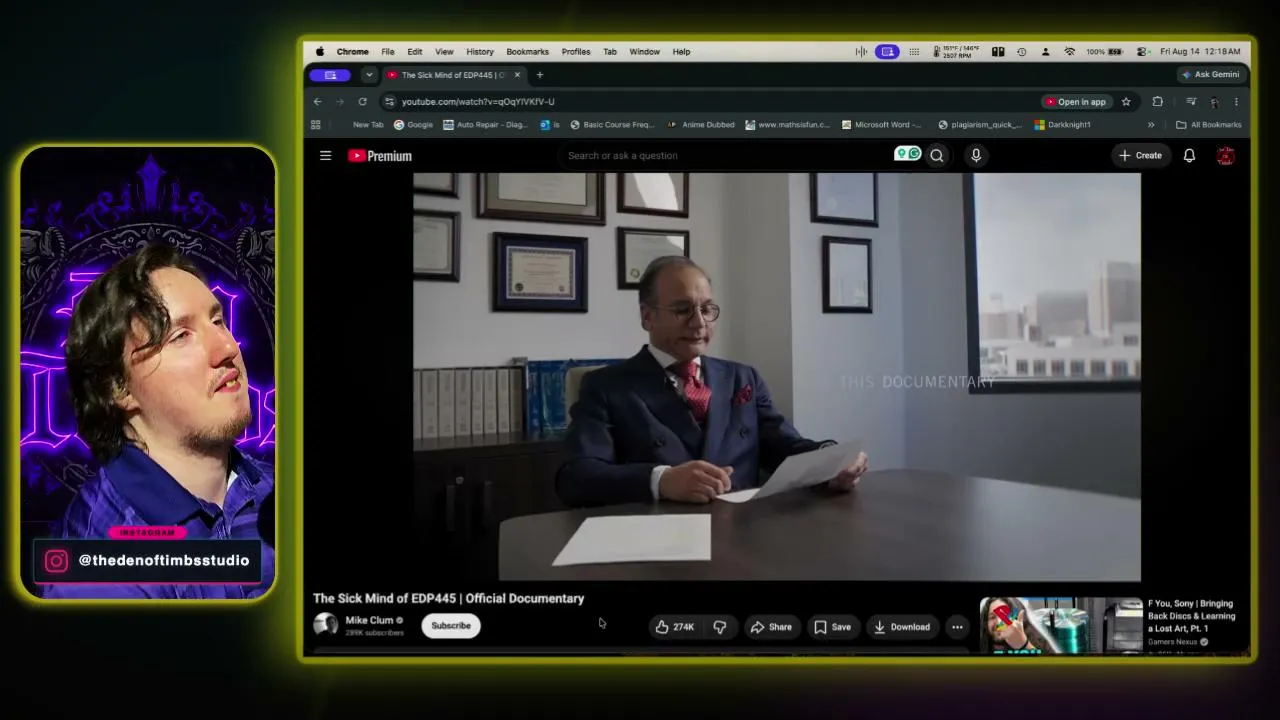This screenshot has width=1280, height=720.
Task: Open the Google bookmark
Action: [x=413, y=125]
